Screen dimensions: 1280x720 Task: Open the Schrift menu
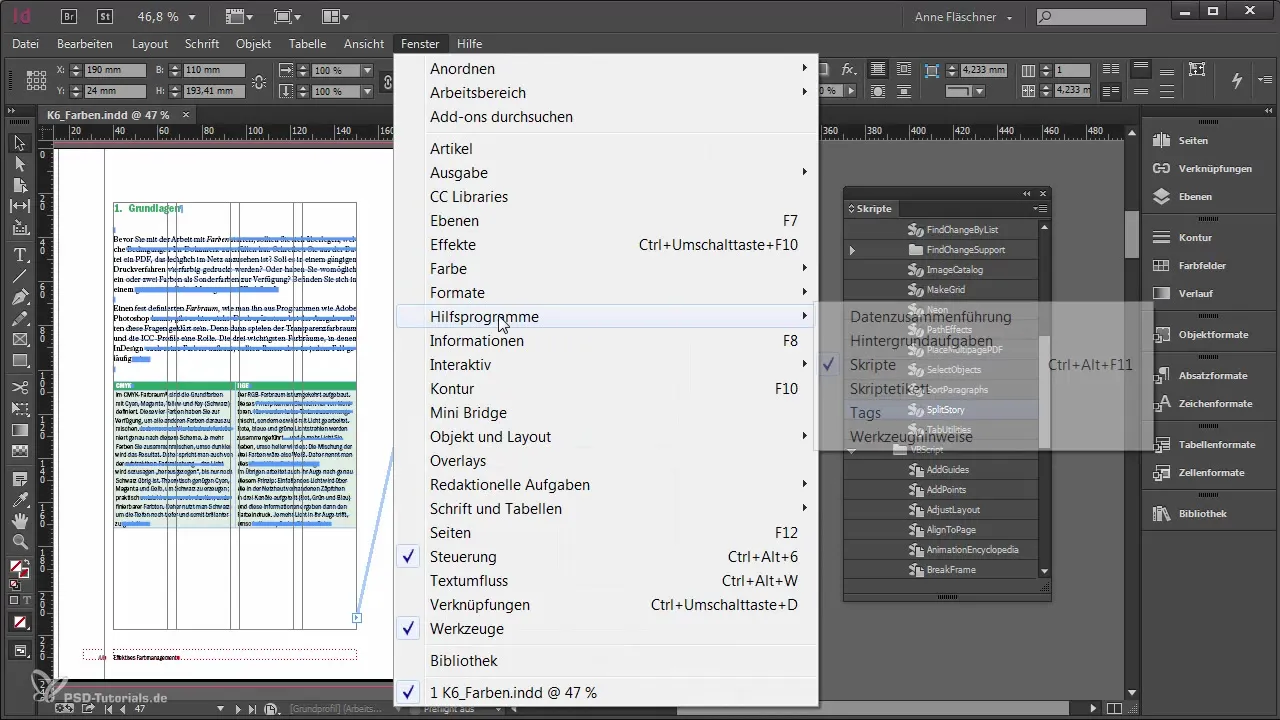[201, 44]
